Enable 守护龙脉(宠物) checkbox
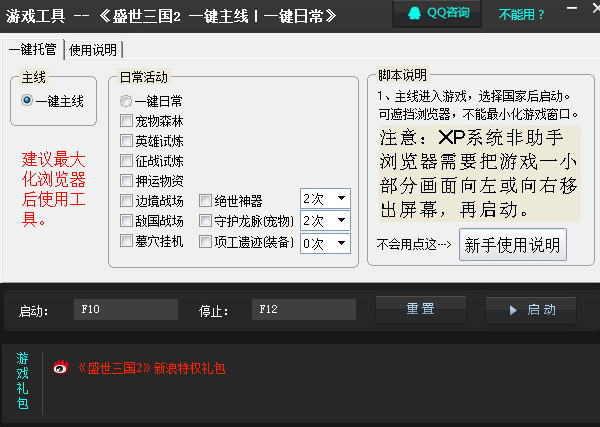 point(205,221)
